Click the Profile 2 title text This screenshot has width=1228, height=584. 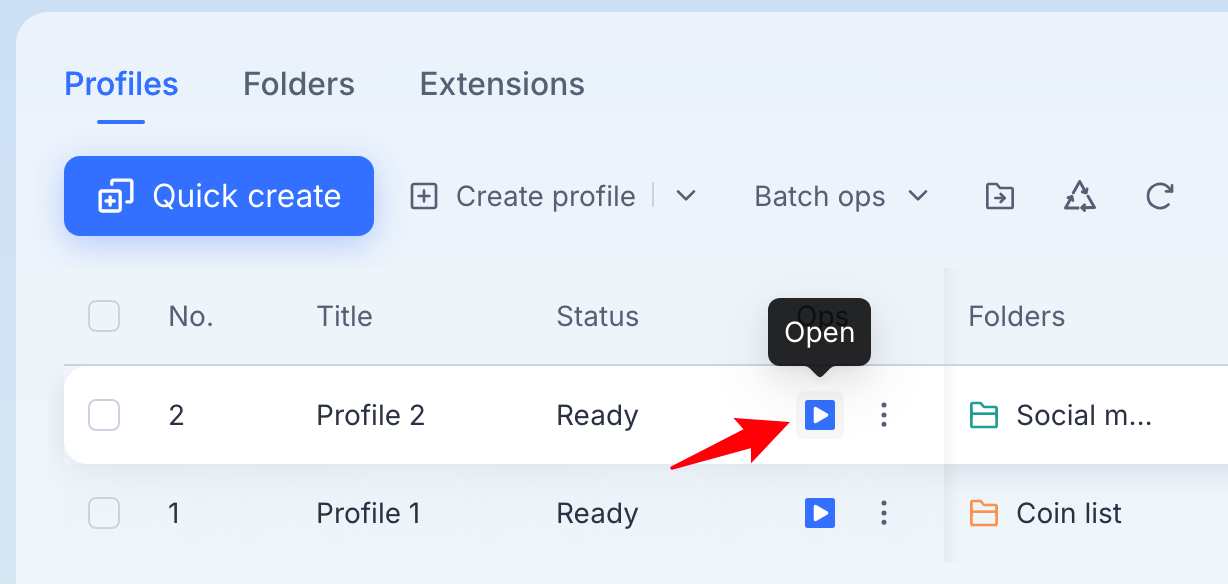(371, 415)
